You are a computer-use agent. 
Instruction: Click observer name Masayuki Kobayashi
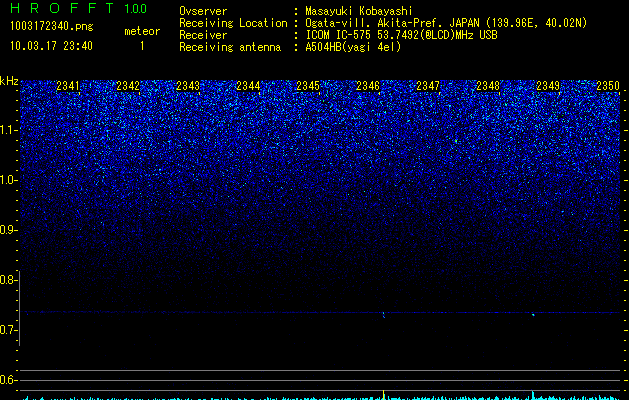pyautogui.click(x=359, y=12)
